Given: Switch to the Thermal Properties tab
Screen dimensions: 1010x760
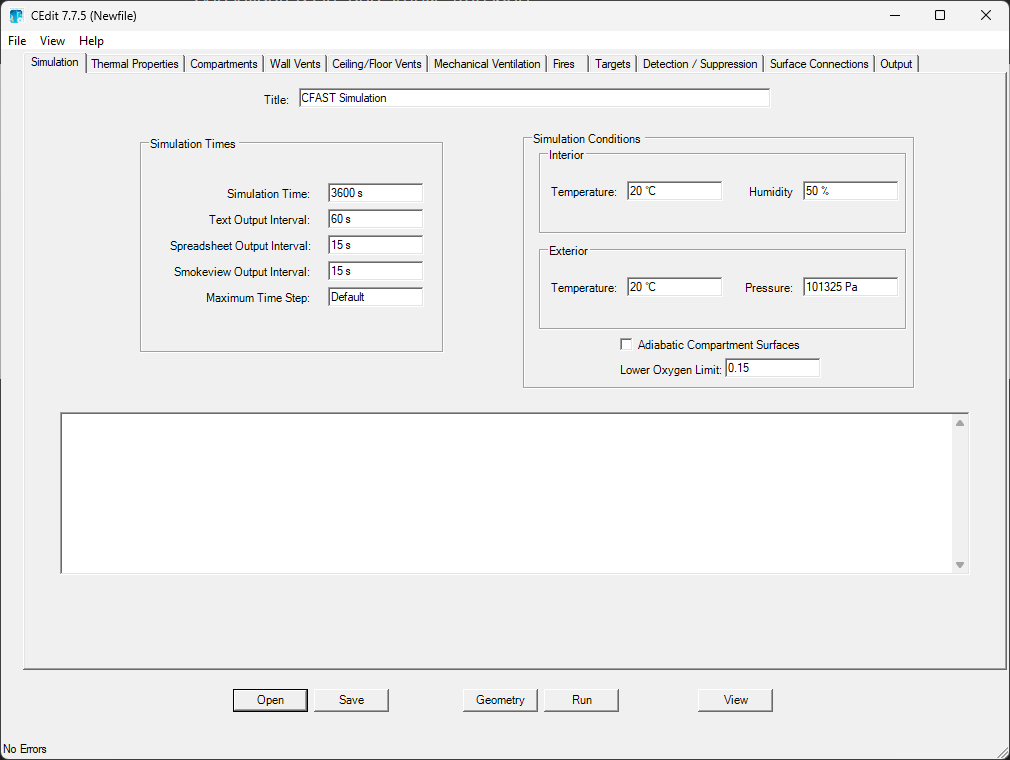Looking at the screenshot, I should click(x=135, y=64).
